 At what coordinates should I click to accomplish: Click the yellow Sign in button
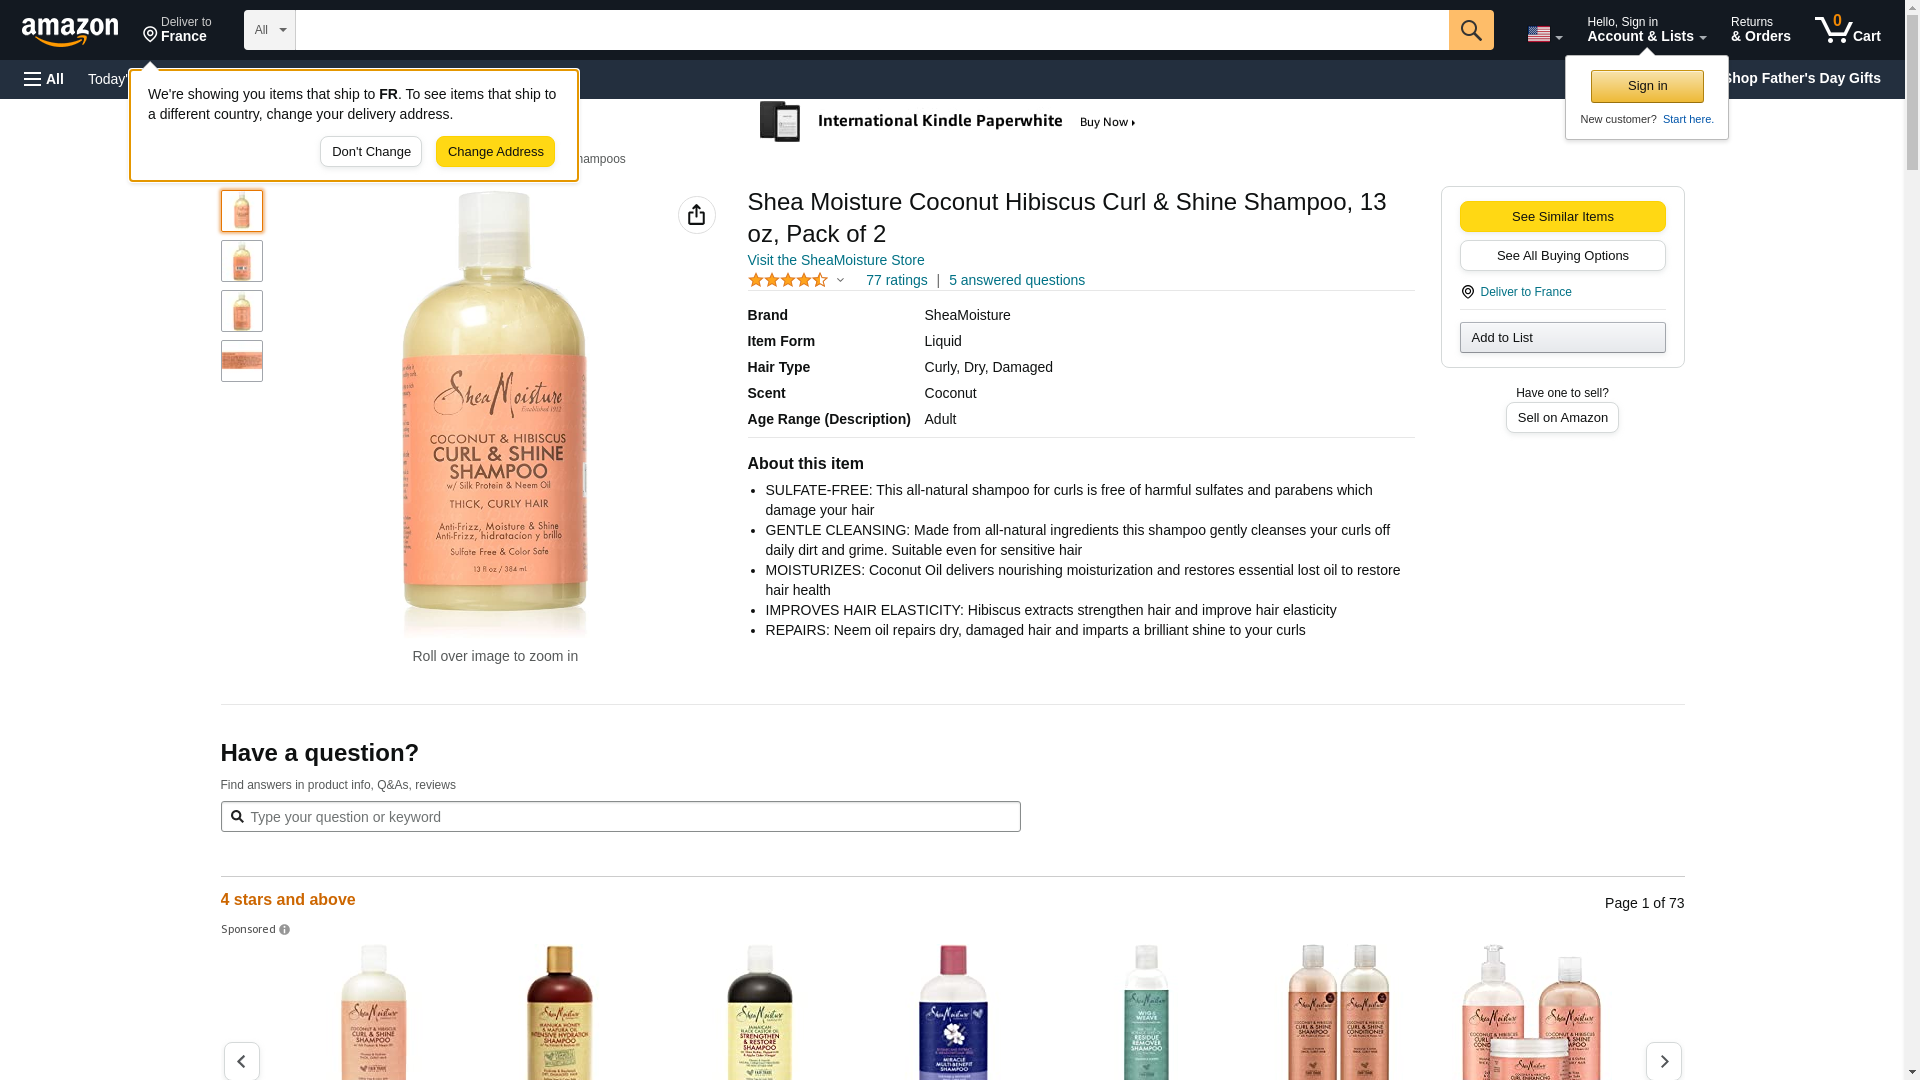click(1646, 86)
